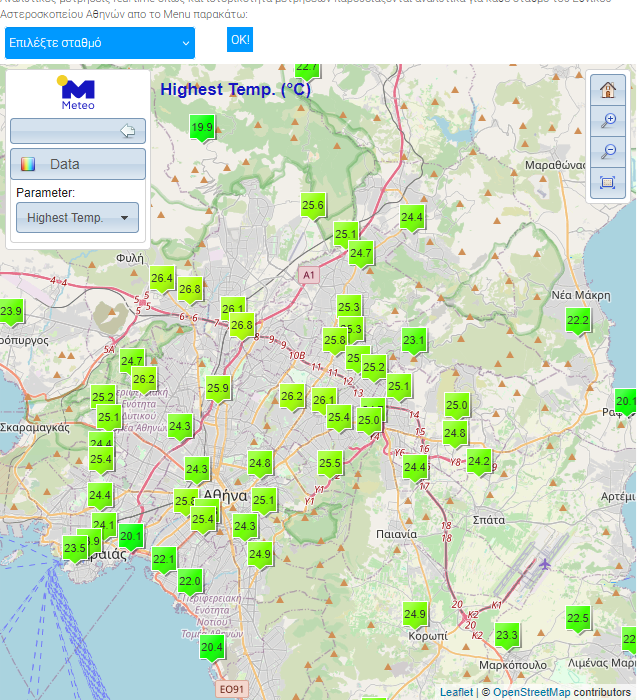Click the 25.6 temperature marker
Viewport: 637px width, 700px height.
point(312,206)
